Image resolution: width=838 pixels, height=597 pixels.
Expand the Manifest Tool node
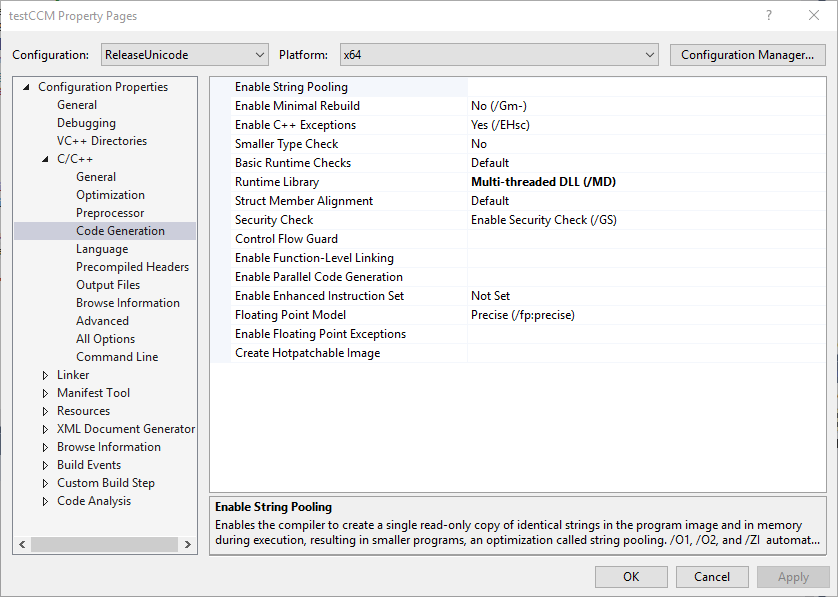[x=46, y=393]
